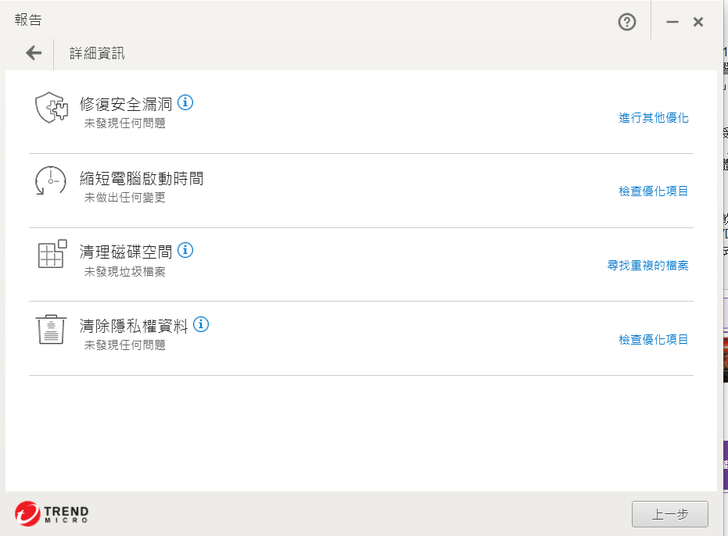This screenshot has width=728, height=536.
Task: Open the help question mark icon
Action: coord(627,22)
